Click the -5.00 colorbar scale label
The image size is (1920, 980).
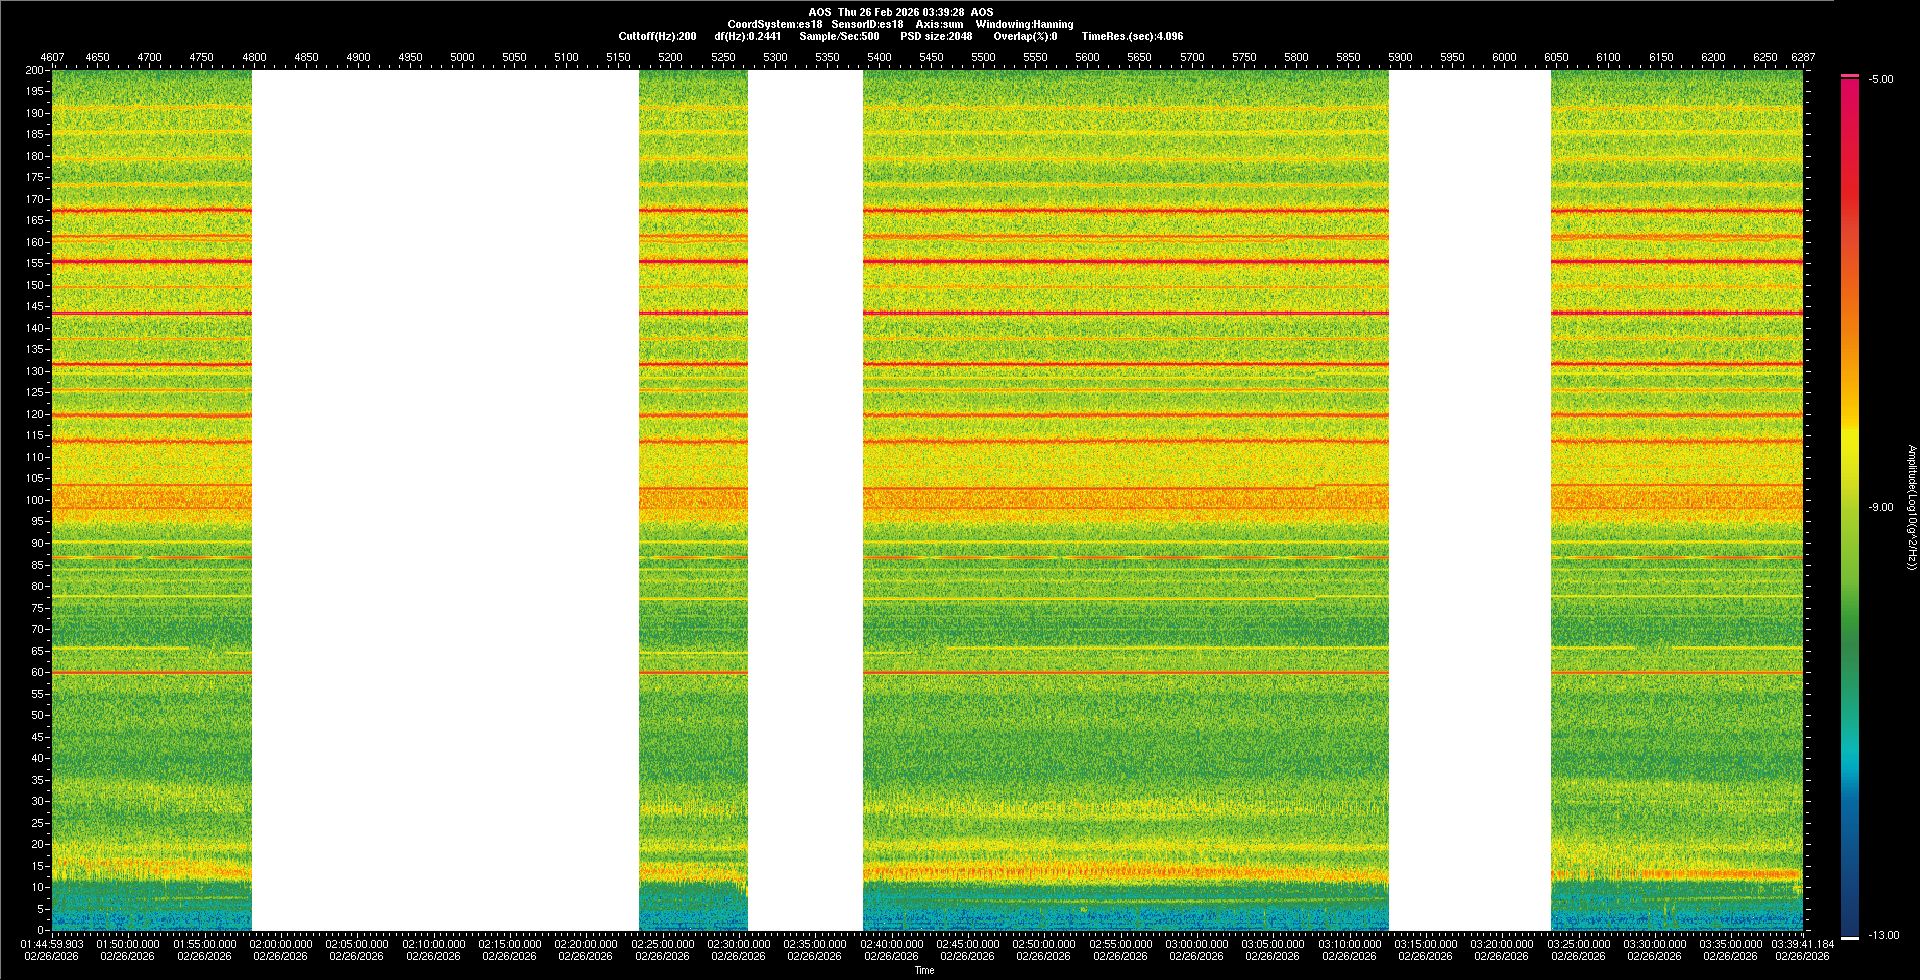(1880, 80)
